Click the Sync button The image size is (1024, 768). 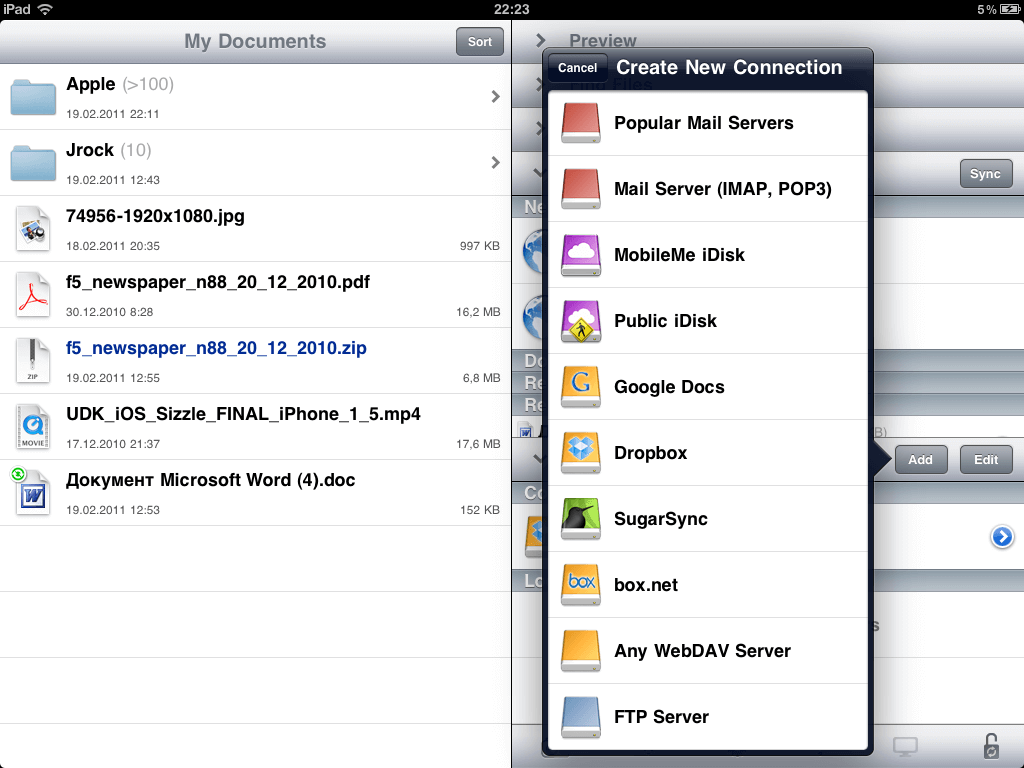985,174
